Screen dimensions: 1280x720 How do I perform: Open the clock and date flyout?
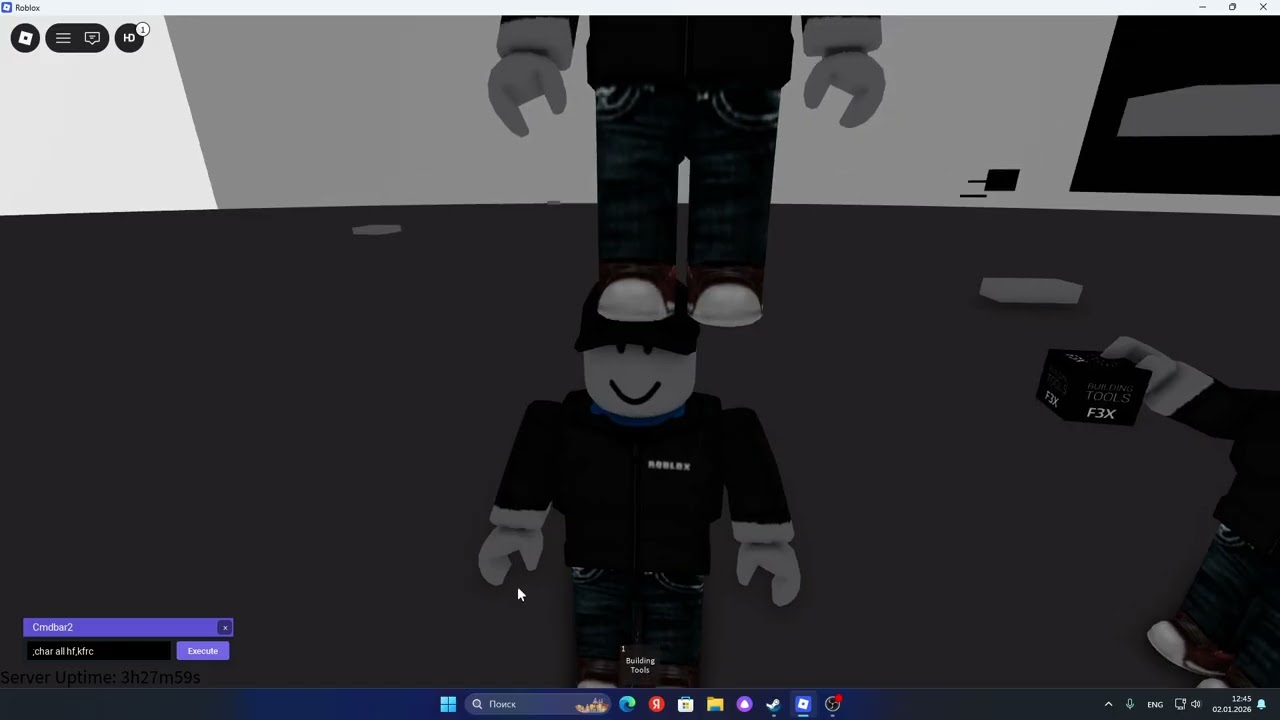[1232, 704]
